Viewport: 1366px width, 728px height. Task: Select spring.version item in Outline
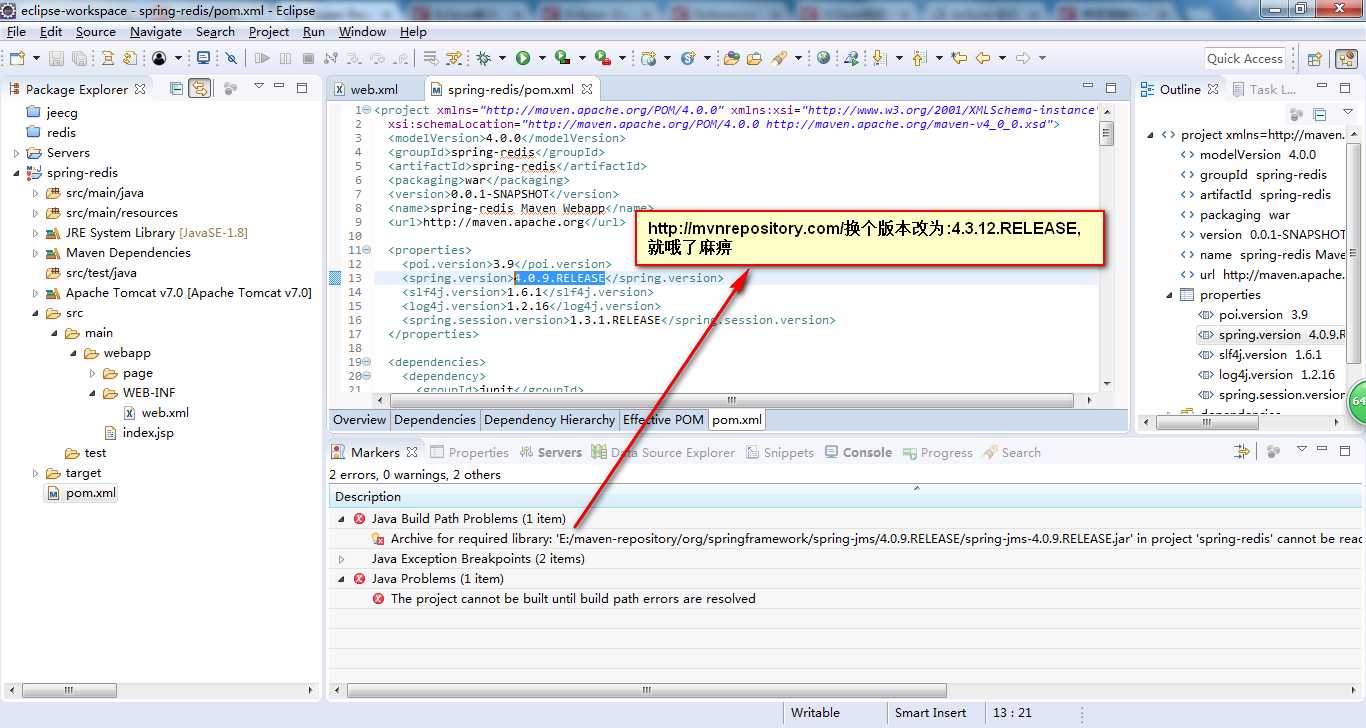click(1272, 335)
